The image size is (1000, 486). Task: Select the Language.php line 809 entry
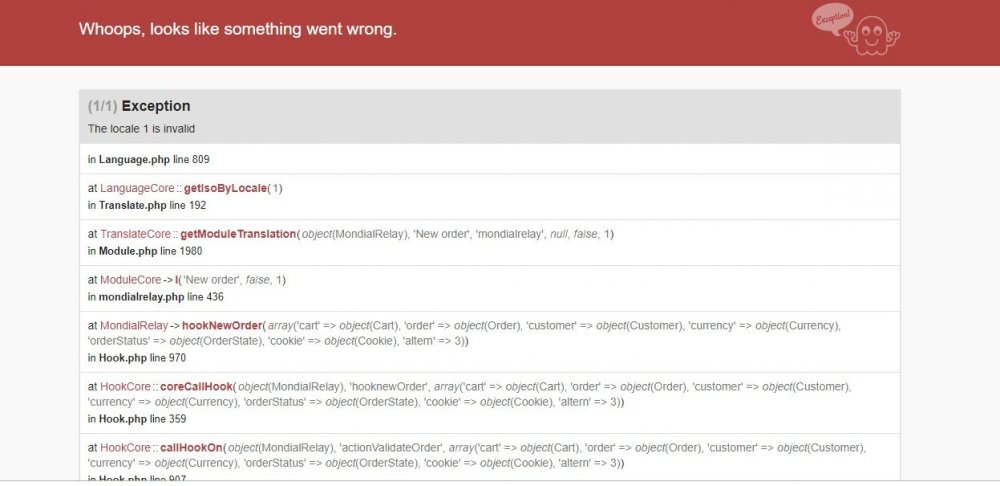pos(148,159)
